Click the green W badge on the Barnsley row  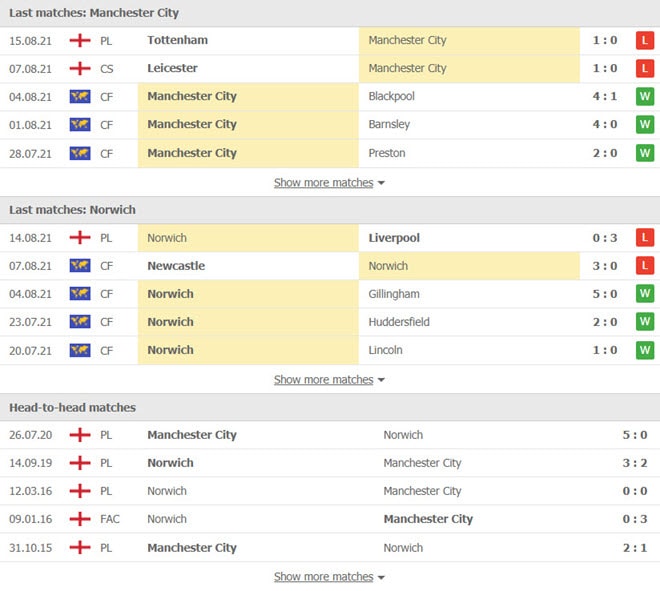tap(644, 125)
